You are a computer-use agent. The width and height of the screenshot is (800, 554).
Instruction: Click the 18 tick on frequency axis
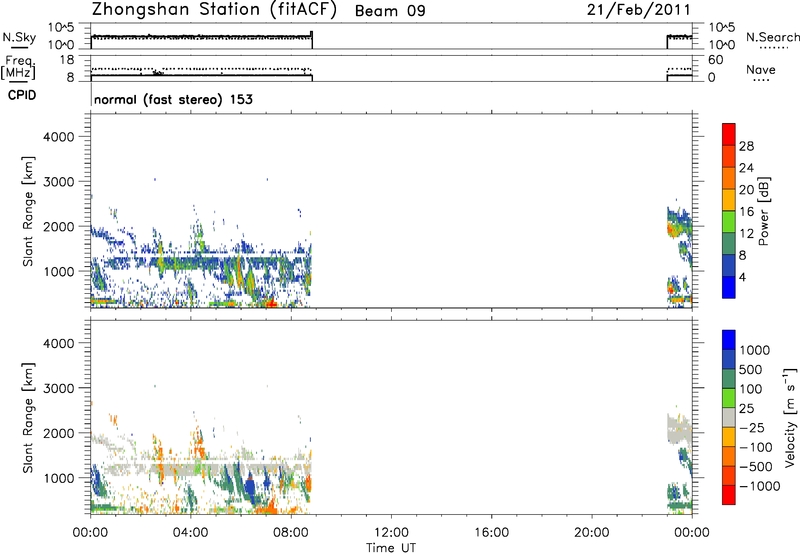pyautogui.click(x=67, y=60)
